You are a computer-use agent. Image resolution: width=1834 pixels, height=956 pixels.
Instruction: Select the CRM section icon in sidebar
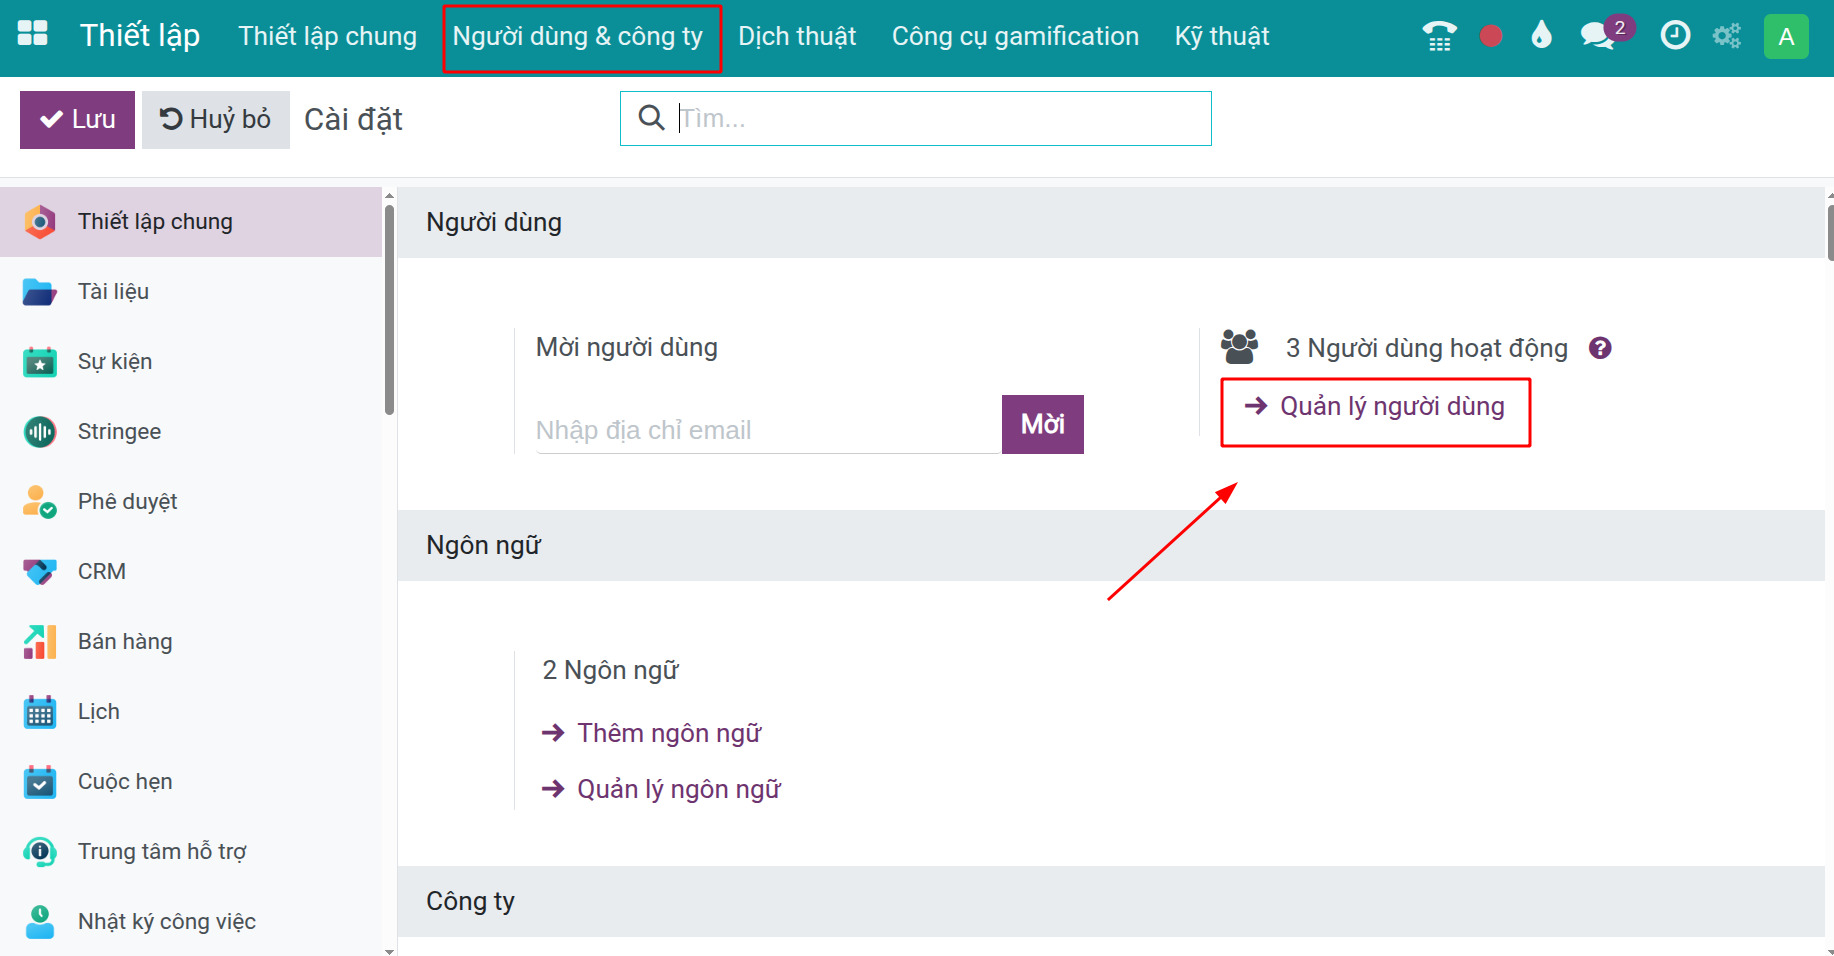pos(39,571)
